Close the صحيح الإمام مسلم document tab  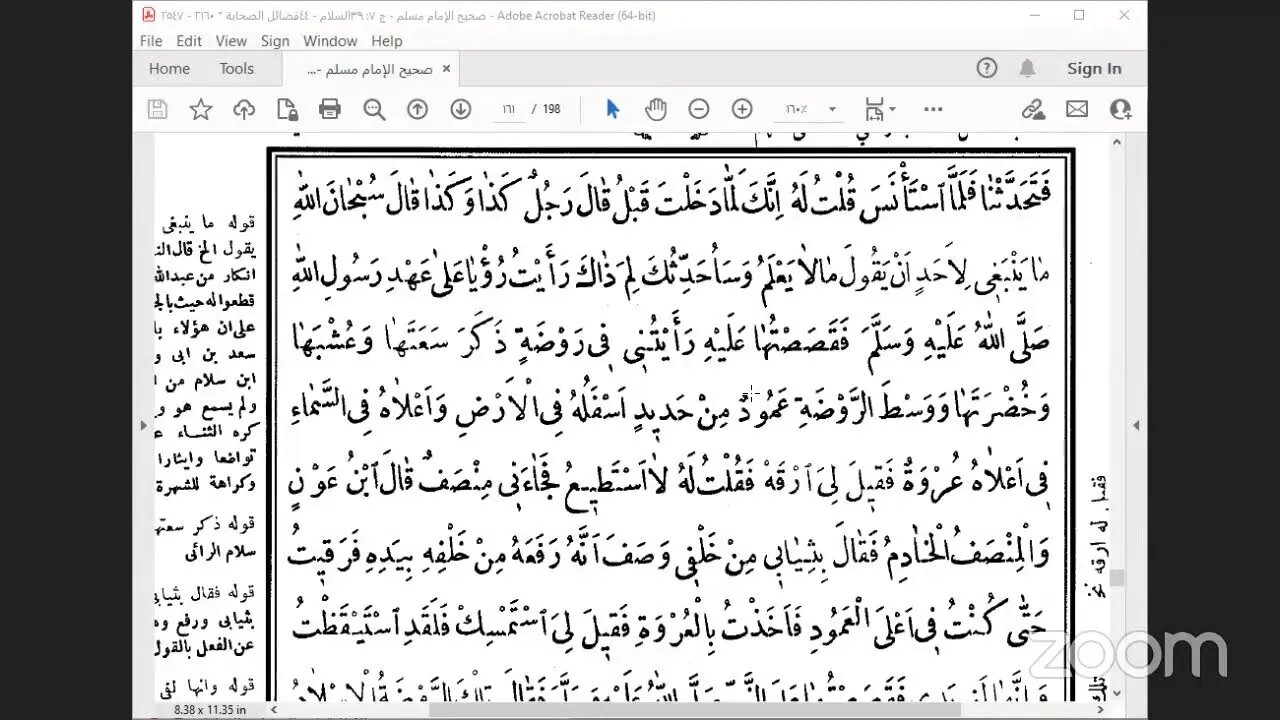446,69
